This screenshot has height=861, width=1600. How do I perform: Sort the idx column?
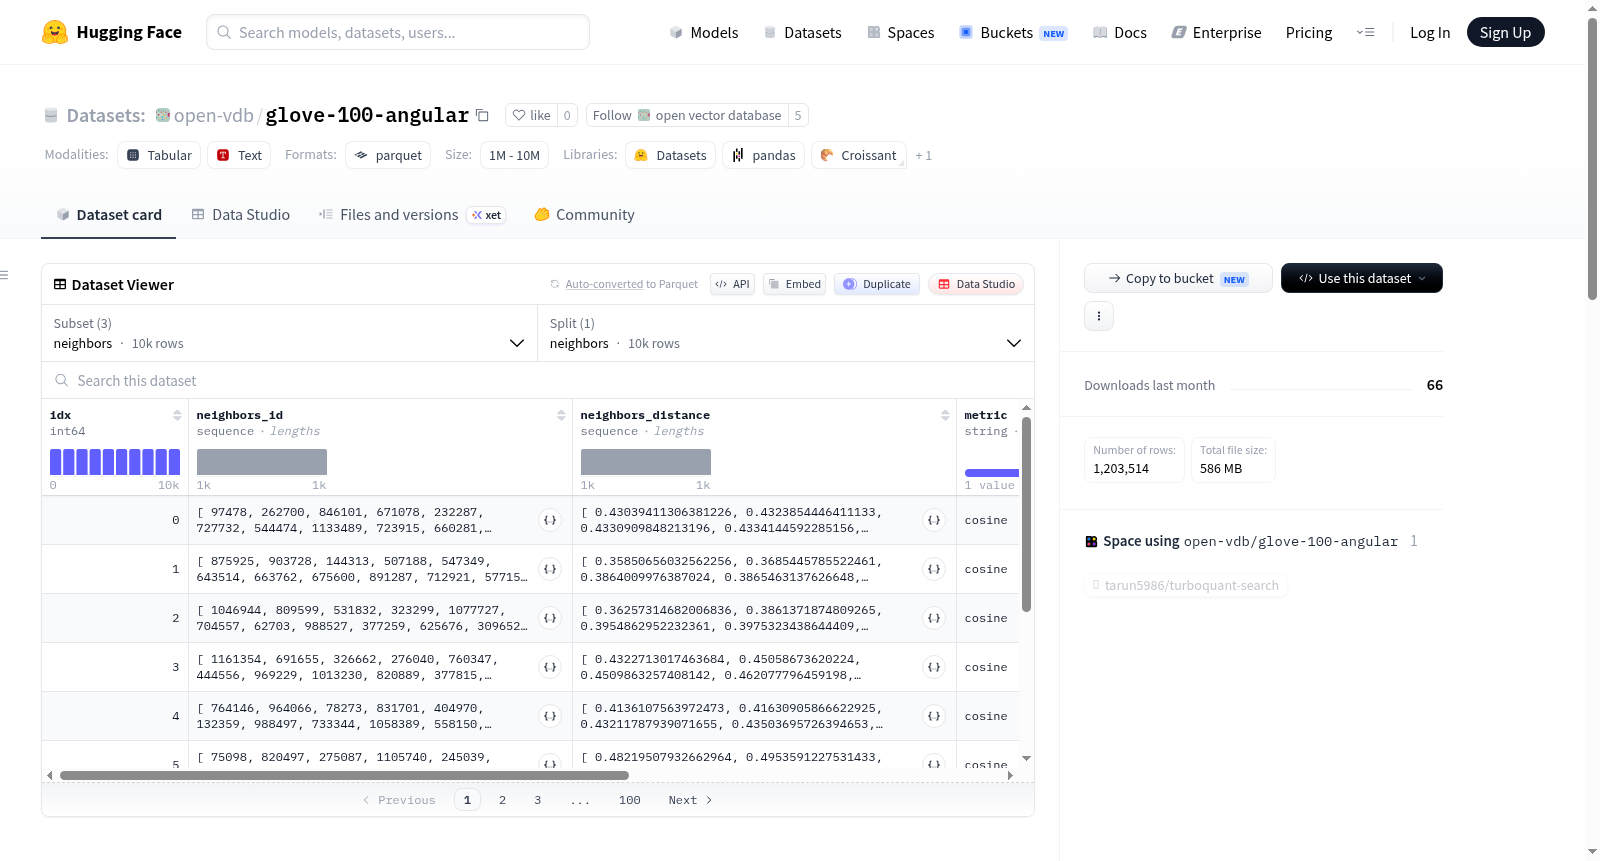point(177,415)
